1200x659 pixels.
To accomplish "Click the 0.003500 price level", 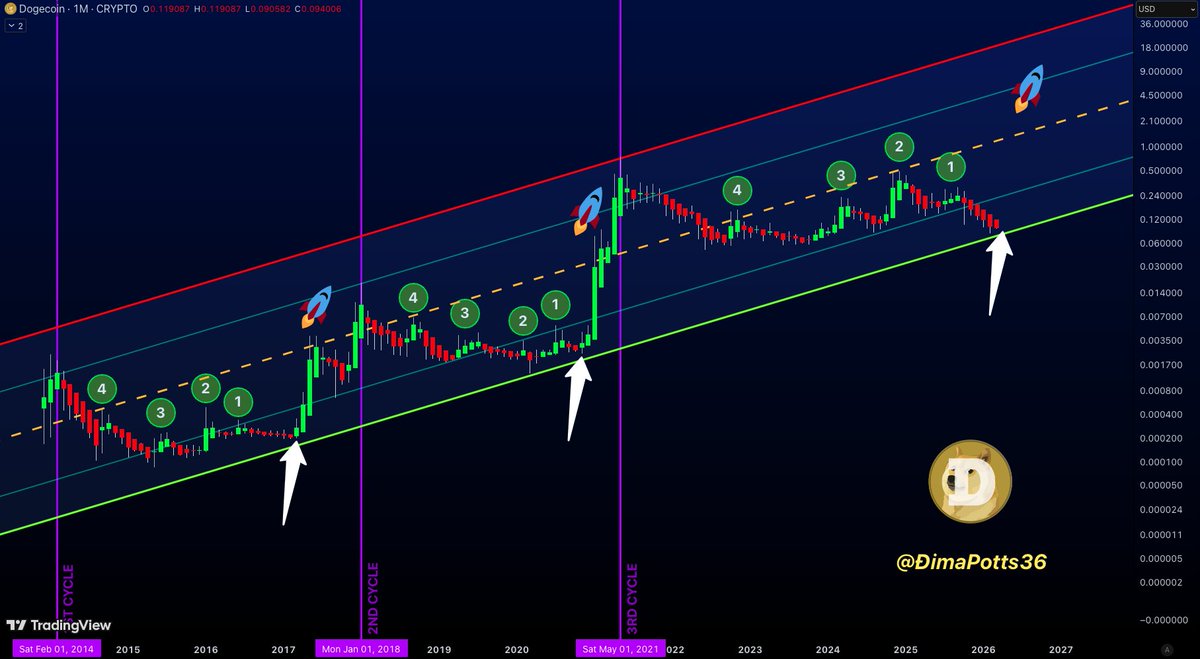I will [1162, 341].
